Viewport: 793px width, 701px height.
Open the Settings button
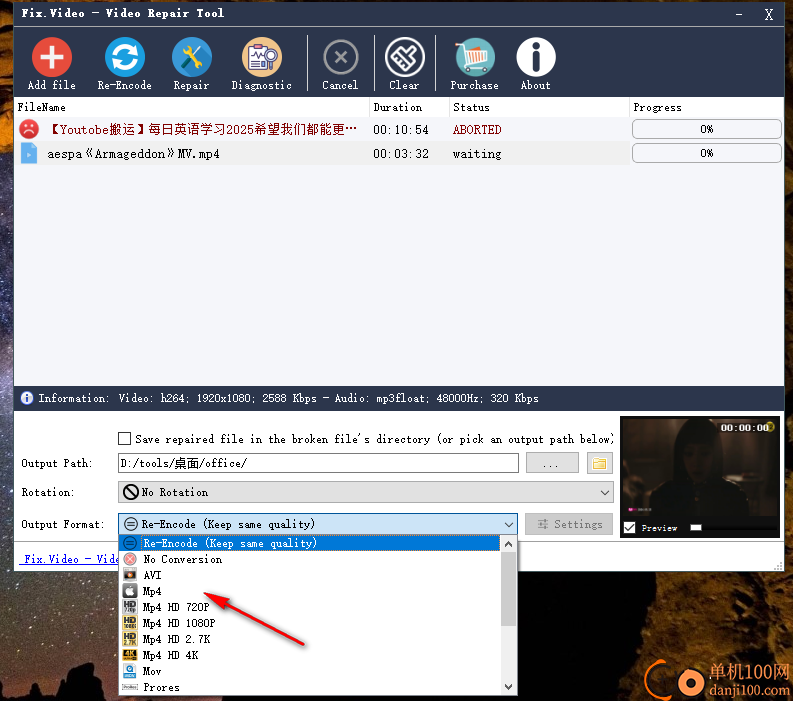pyautogui.click(x=569, y=524)
